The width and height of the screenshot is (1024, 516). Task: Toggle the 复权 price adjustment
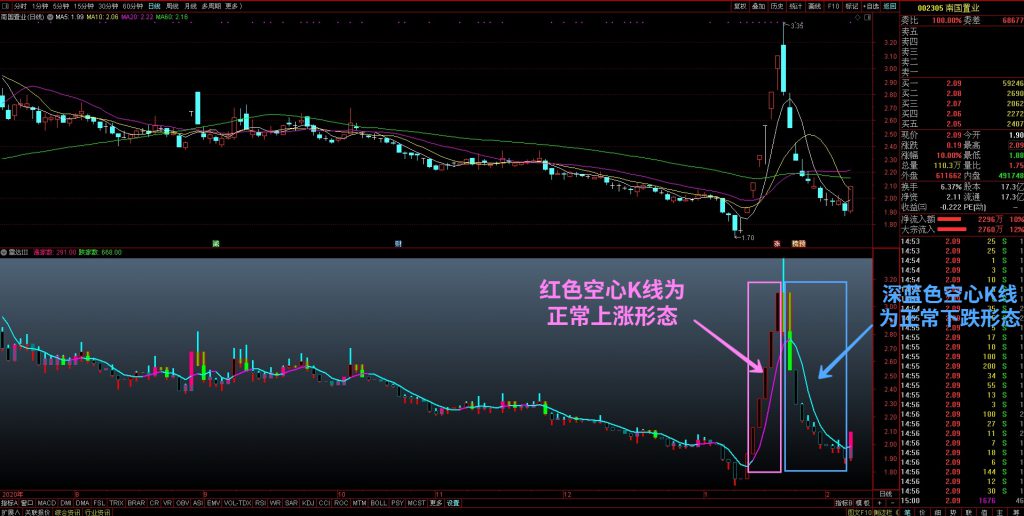(x=739, y=6)
